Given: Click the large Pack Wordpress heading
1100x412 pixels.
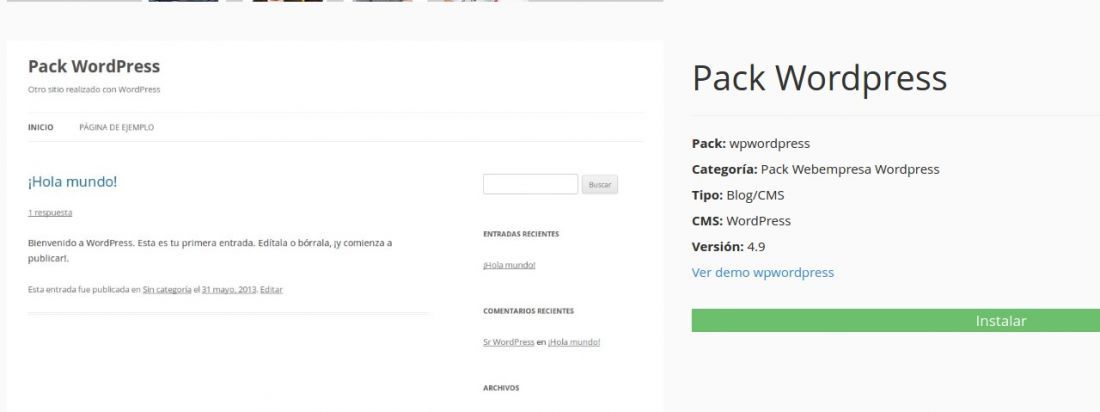Looking at the screenshot, I should tap(819, 78).
